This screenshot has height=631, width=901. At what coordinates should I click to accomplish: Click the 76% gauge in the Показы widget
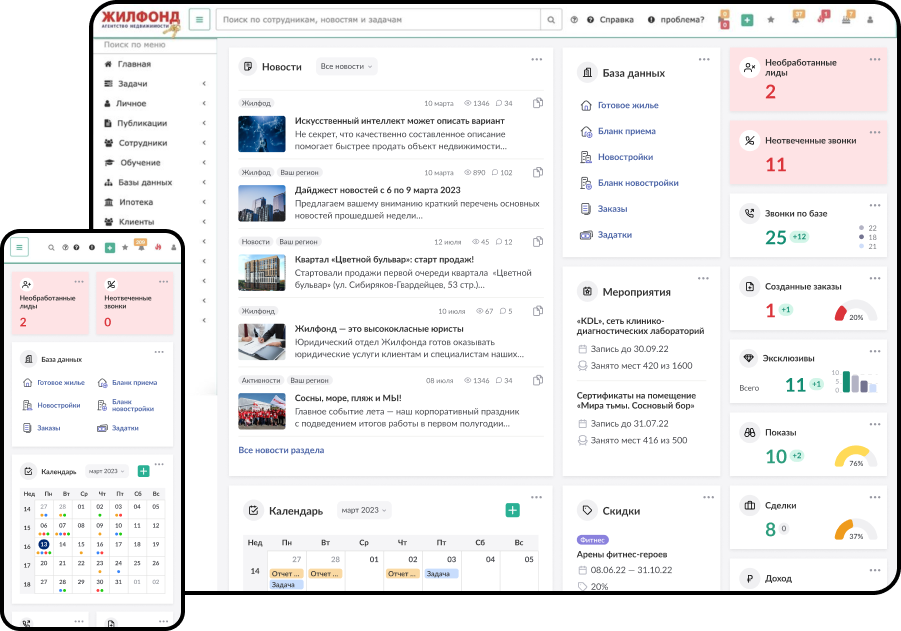[x=855, y=456]
